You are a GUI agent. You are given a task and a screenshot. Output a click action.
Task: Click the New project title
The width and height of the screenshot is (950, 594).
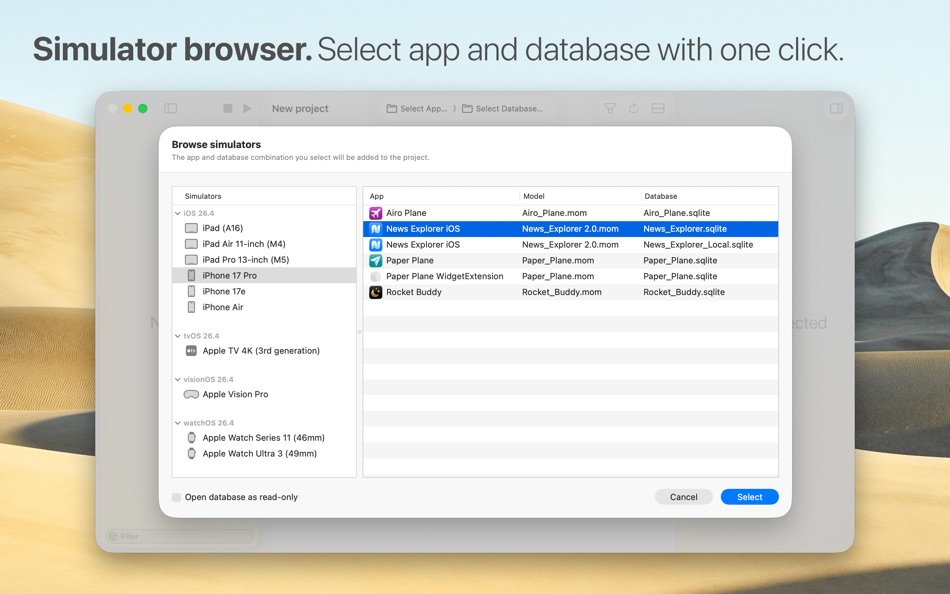[x=300, y=108]
